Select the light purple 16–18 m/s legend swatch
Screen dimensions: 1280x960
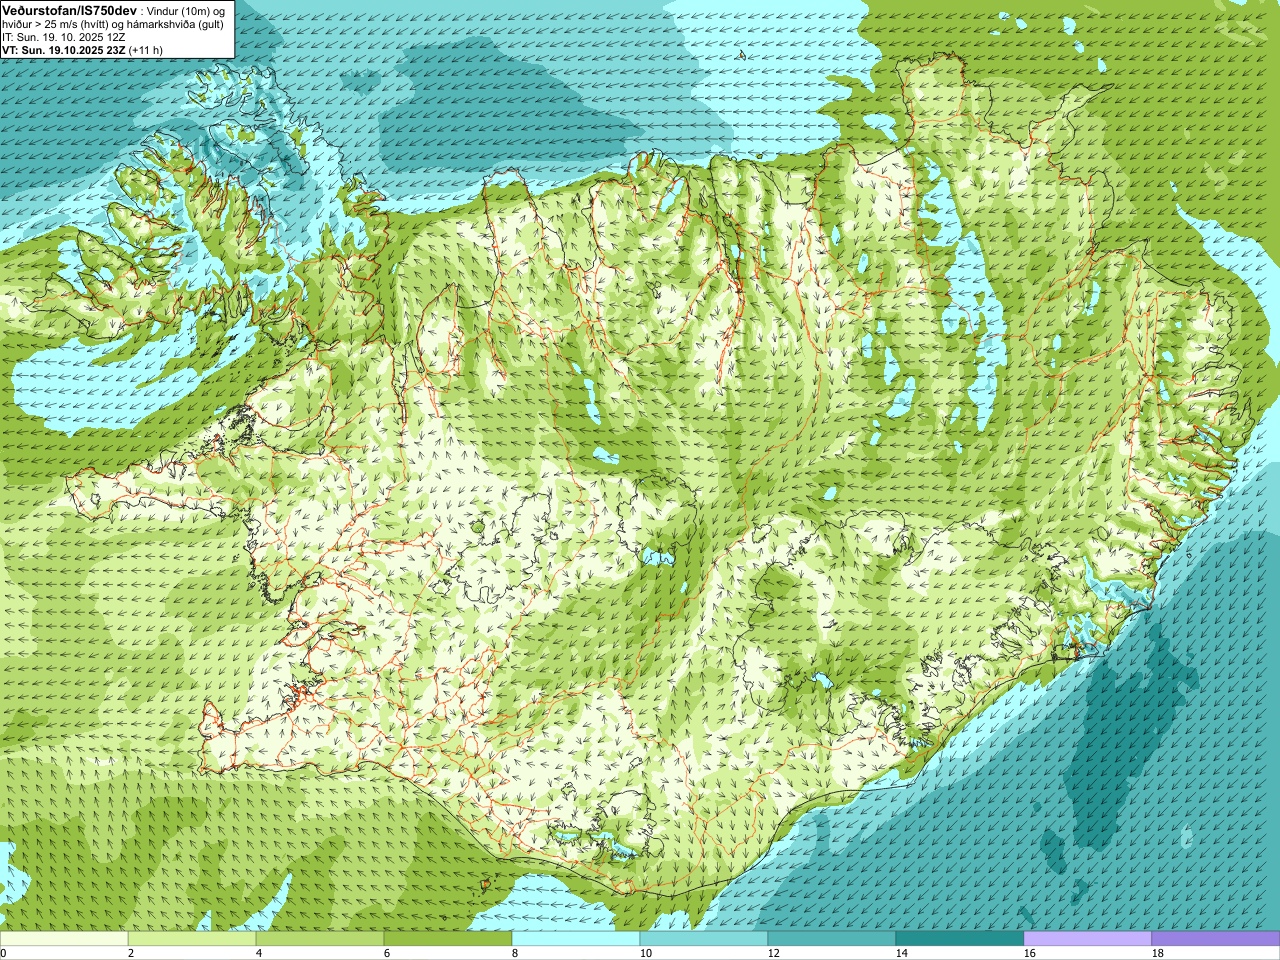pyautogui.click(x=1088, y=939)
